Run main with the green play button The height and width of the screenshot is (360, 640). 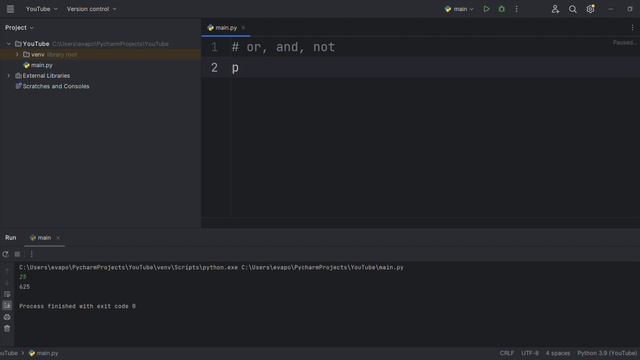click(x=486, y=9)
